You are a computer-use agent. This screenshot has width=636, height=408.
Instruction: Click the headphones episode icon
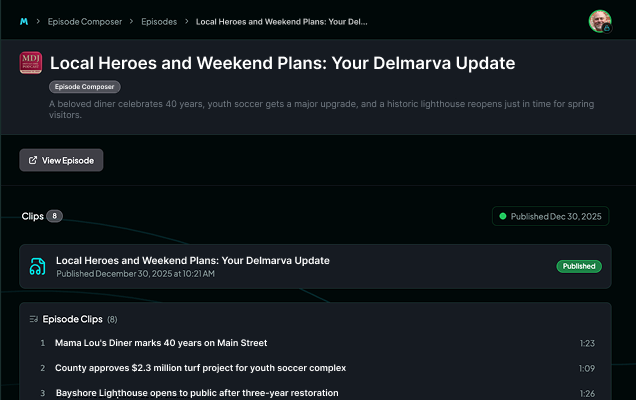pyautogui.click(x=38, y=266)
